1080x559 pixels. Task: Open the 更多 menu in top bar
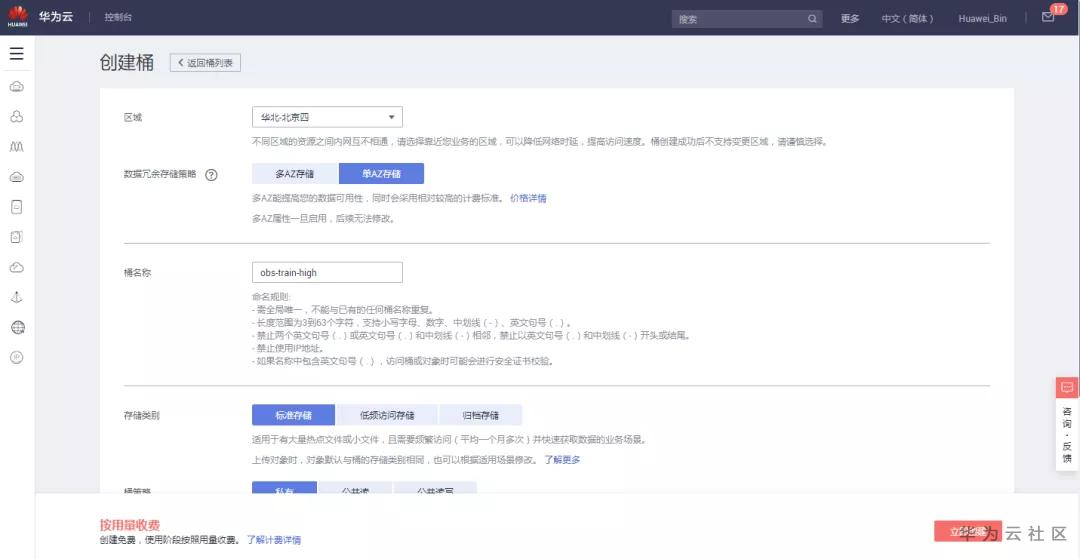[850, 19]
